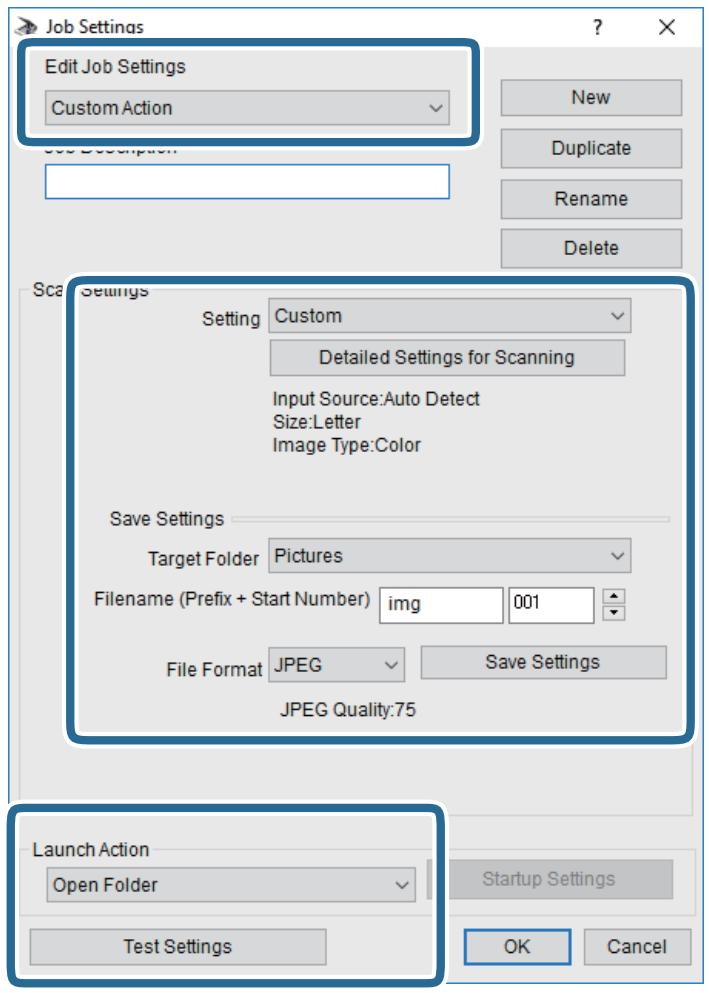Expand the Target Folder dropdown
The image size is (709, 993).
tap(449, 555)
